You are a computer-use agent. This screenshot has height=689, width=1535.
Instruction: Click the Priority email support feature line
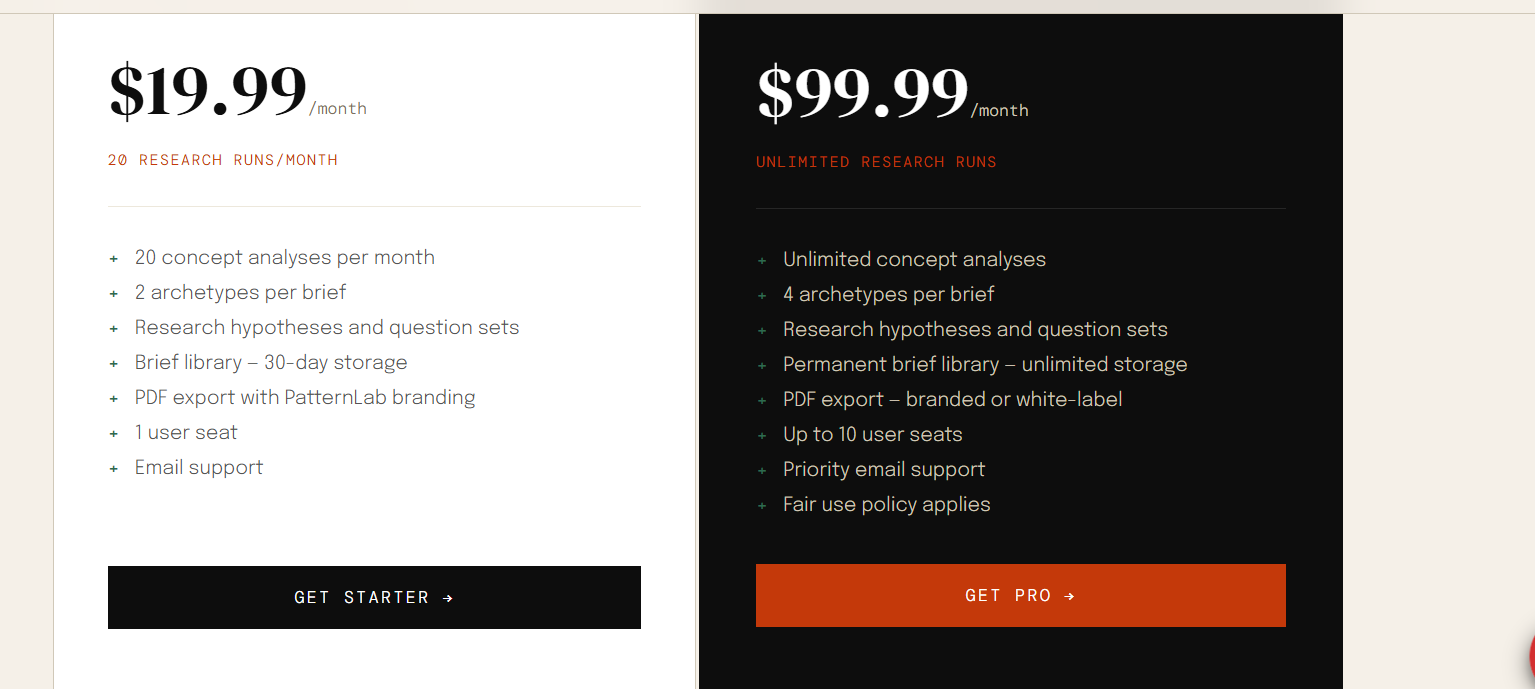884,469
